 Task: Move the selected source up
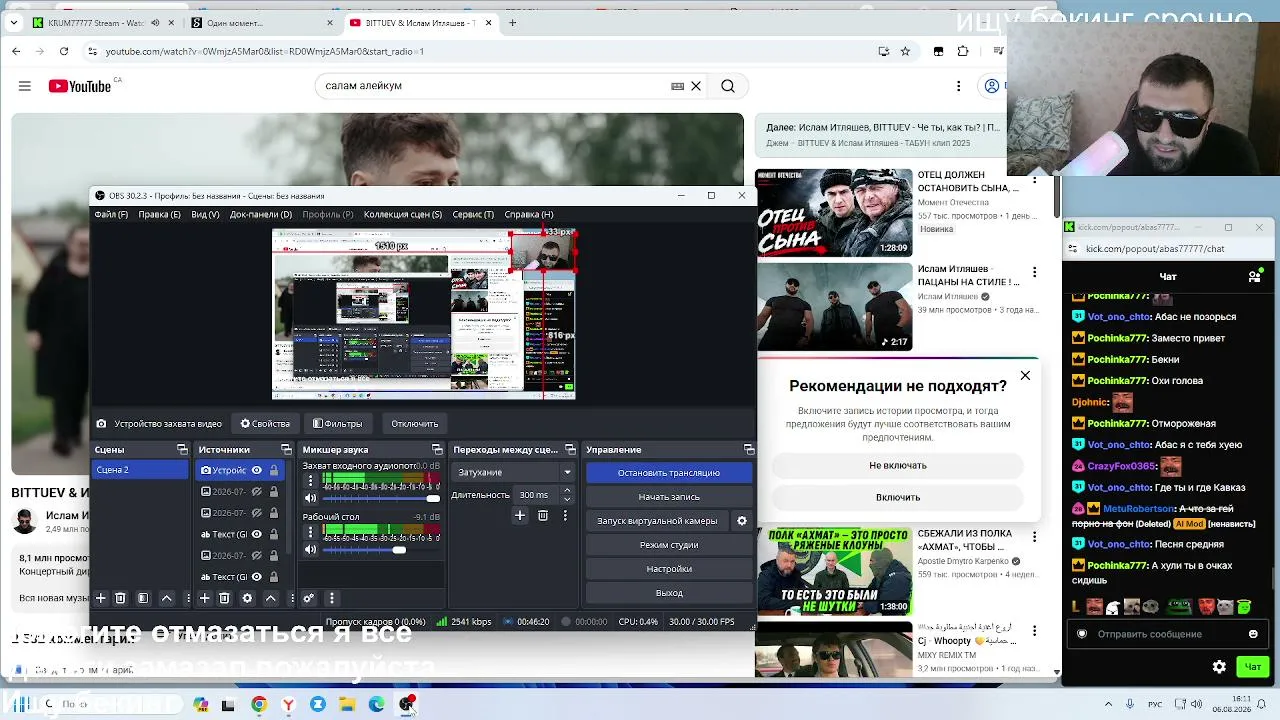point(270,598)
